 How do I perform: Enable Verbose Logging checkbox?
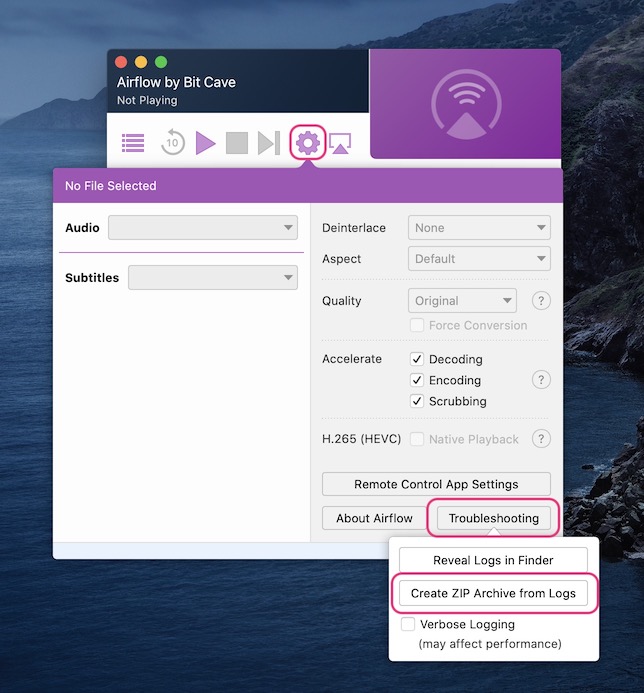pos(408,624)
